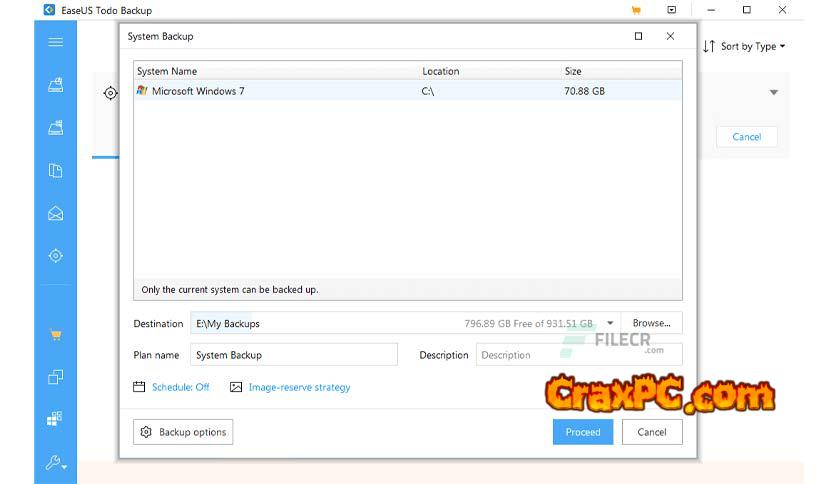Click Browse... to choose destination
The width and height of the screenshot is (836, 484).
pyautogui.click(x=652, y=323)
